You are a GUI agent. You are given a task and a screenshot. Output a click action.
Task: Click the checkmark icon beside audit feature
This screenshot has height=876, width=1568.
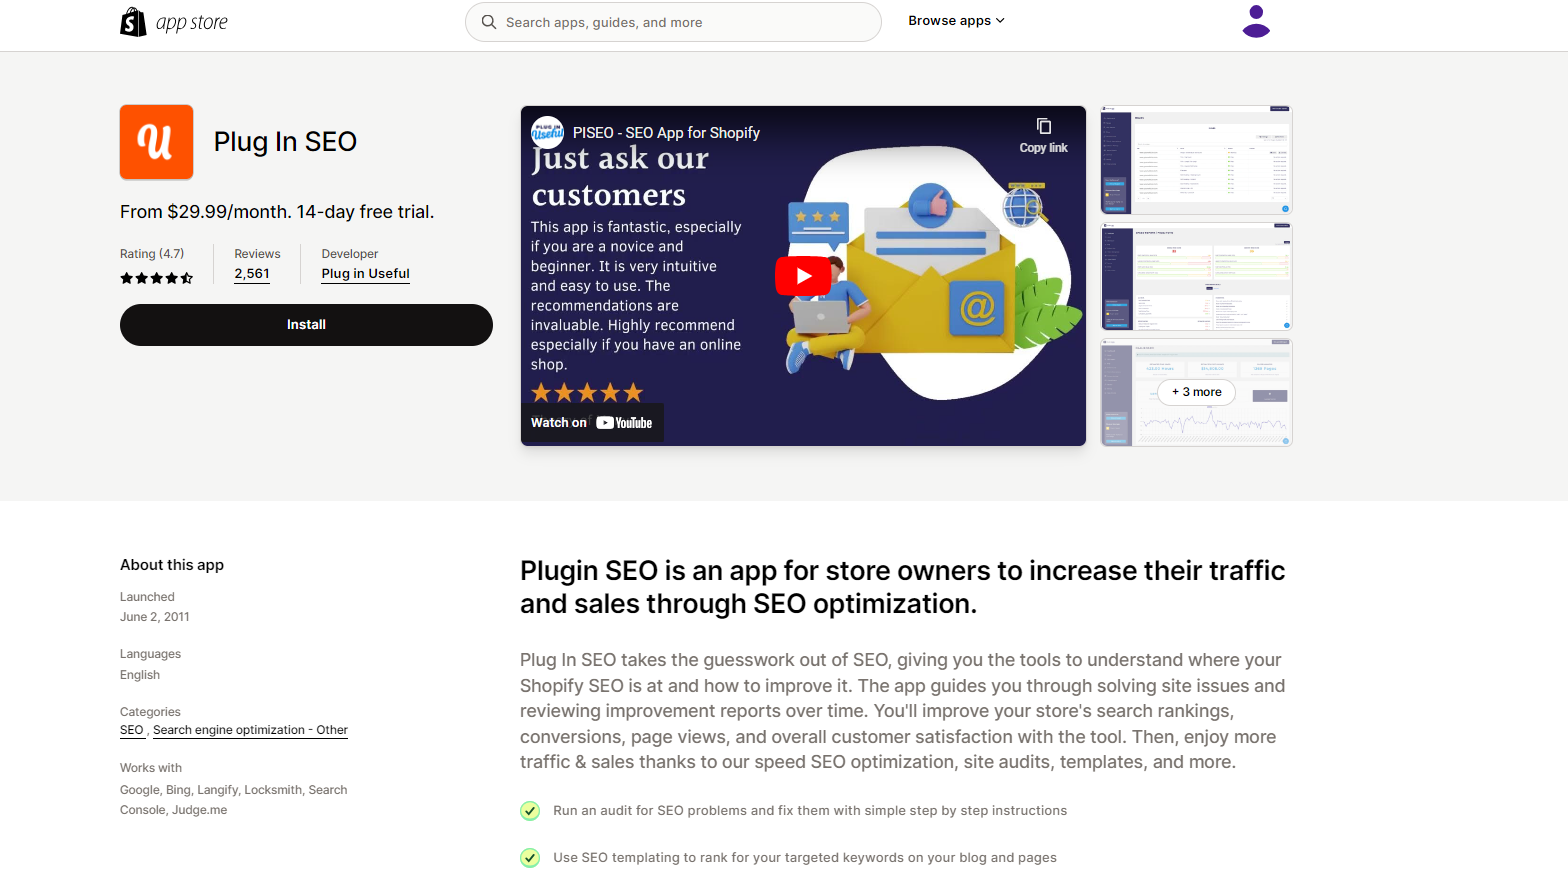530,811
